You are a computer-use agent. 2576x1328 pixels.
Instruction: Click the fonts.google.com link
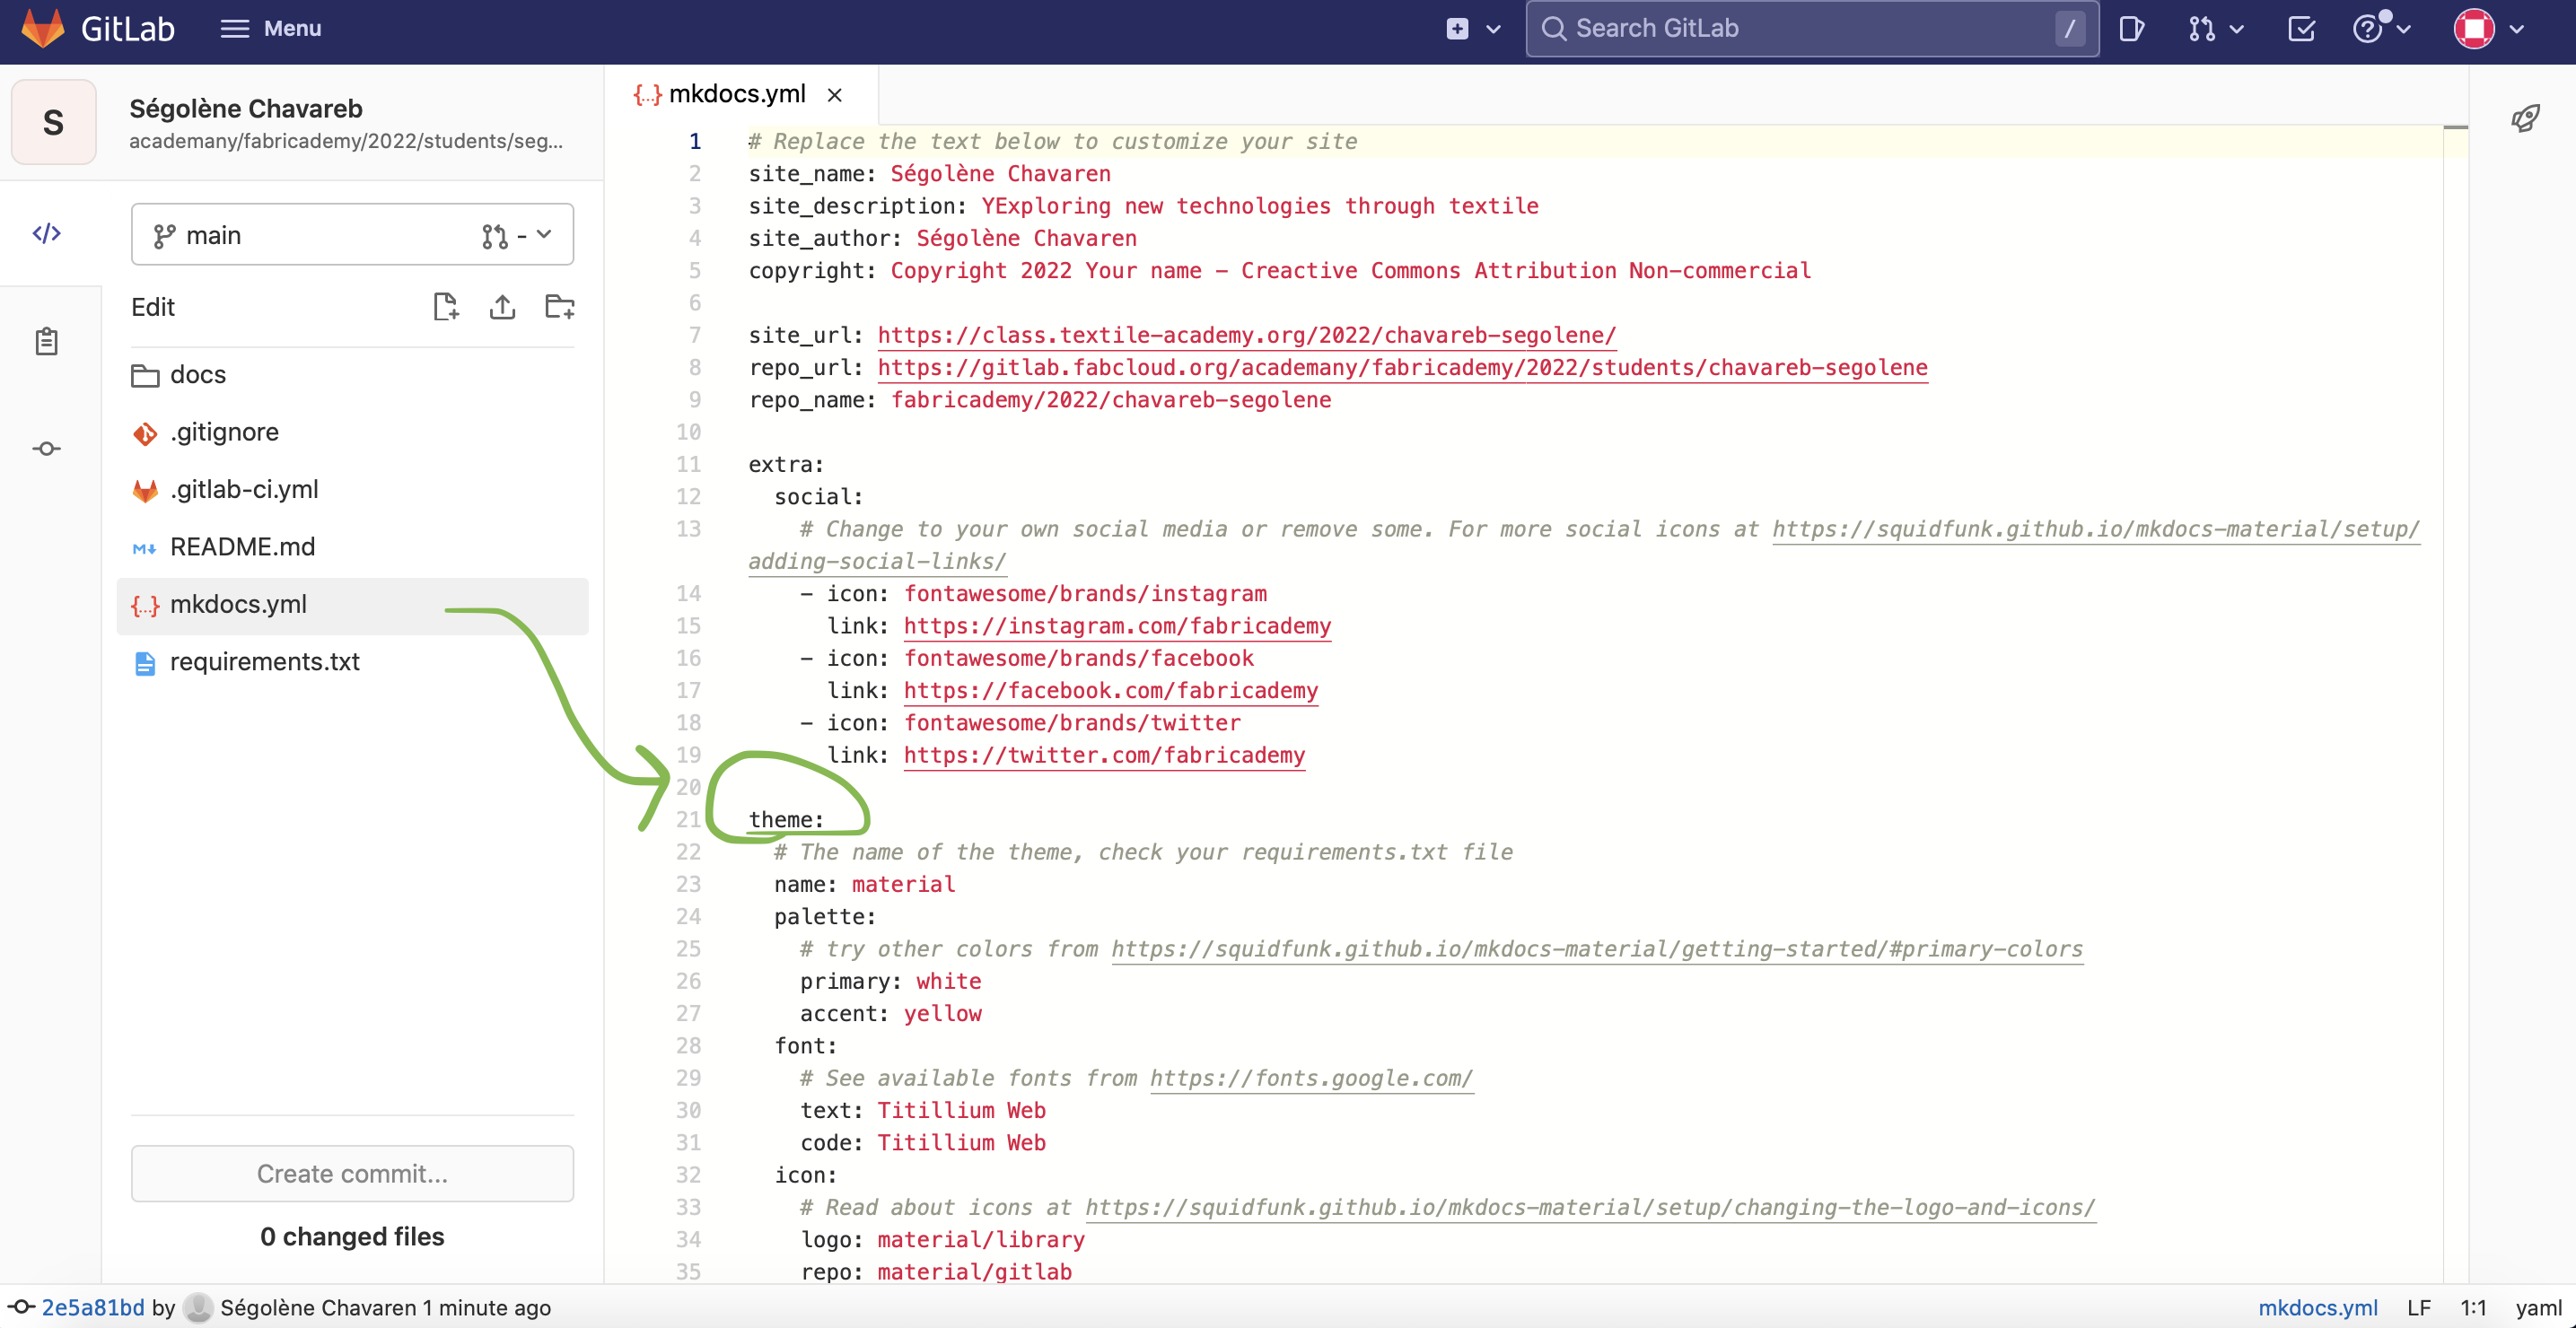[x=1311, y=1078]
